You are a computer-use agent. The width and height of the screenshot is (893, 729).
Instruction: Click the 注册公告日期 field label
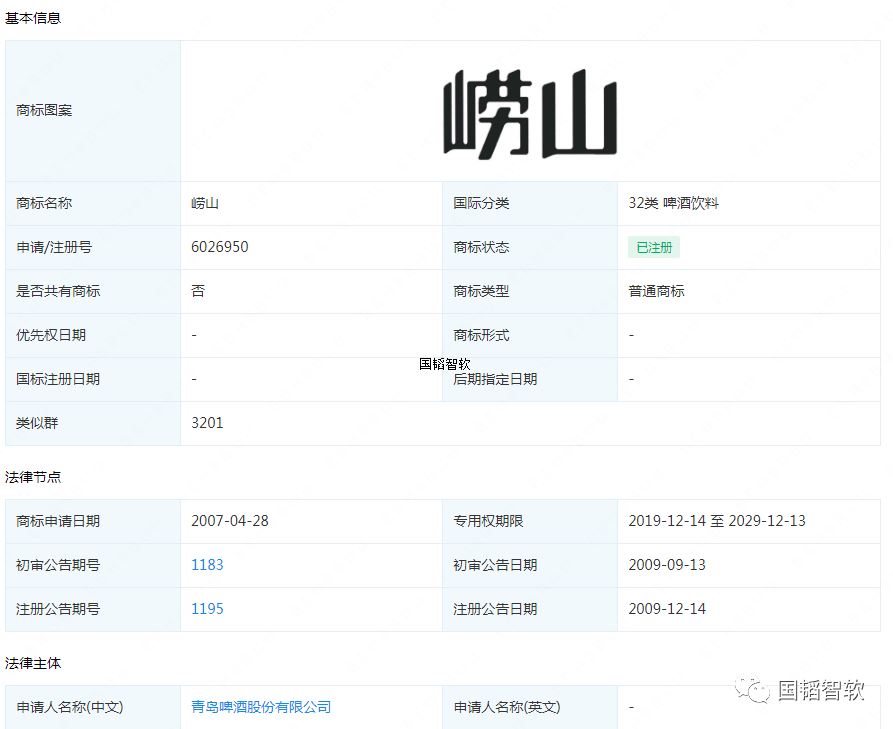pos(495,609)
